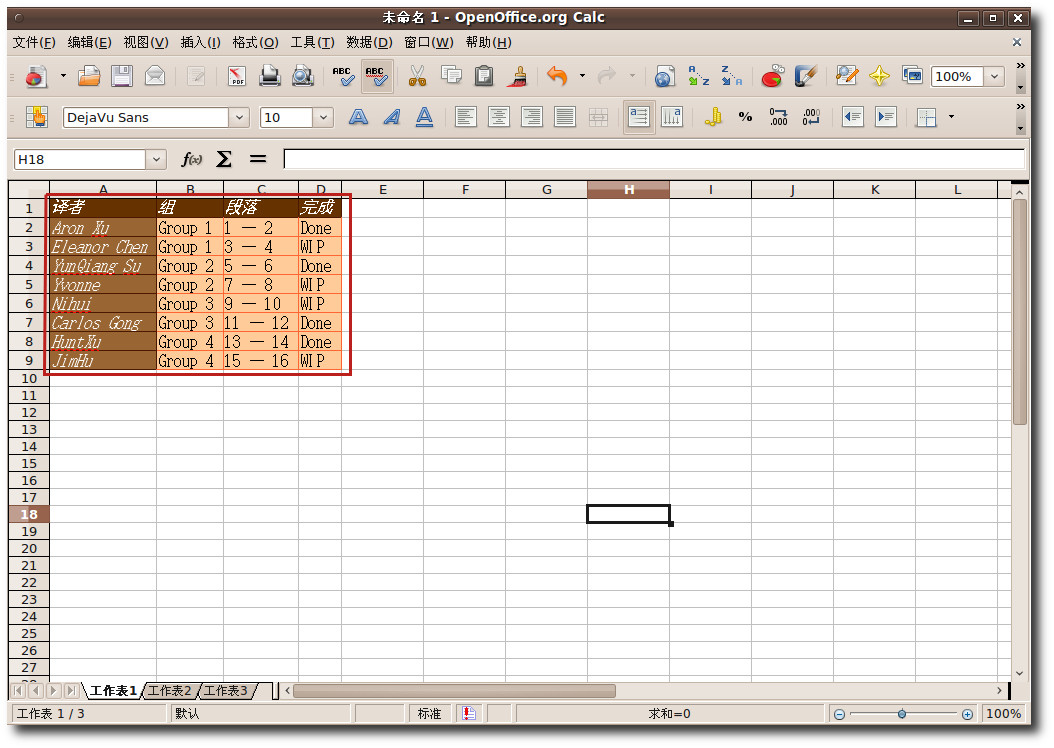Open the Styles and Formatting icon
The width and height of the screenshot is (1054, 748).
(x=37, y=118)
